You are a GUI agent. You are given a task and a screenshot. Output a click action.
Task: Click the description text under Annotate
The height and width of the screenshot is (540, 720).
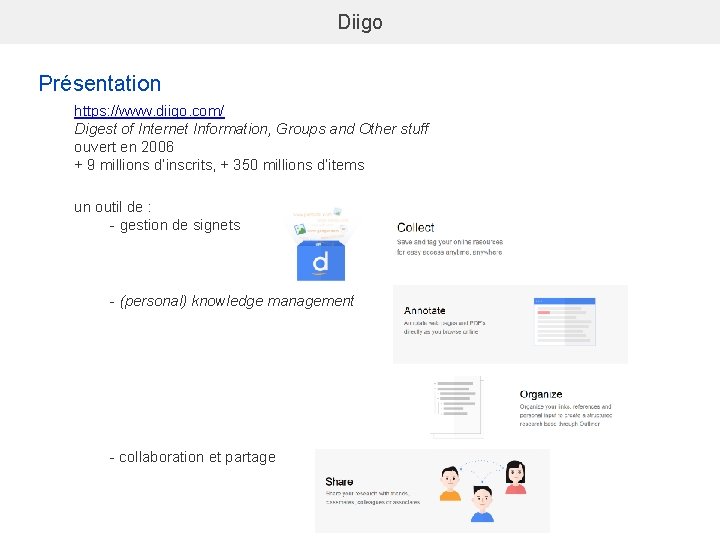click(x=444, y=327)
